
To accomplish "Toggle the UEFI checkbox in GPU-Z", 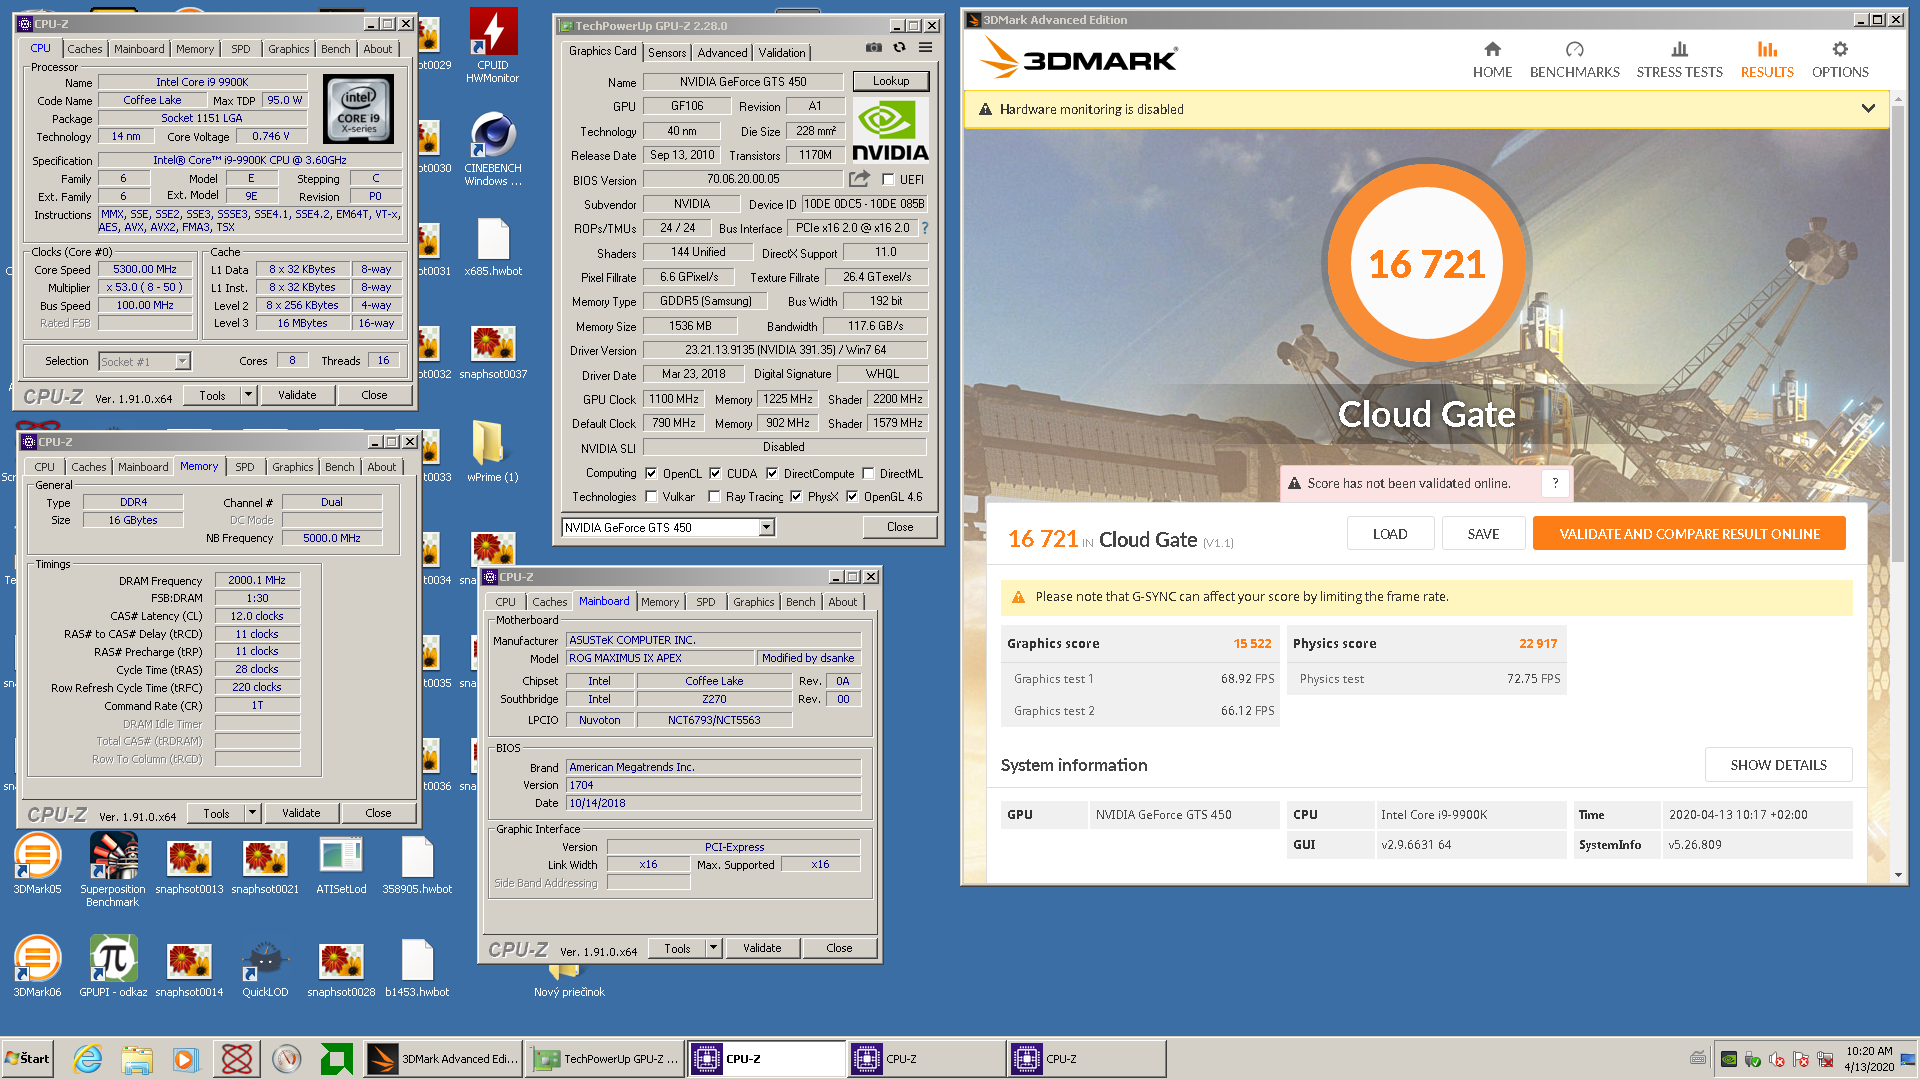I will pos(888,180).
